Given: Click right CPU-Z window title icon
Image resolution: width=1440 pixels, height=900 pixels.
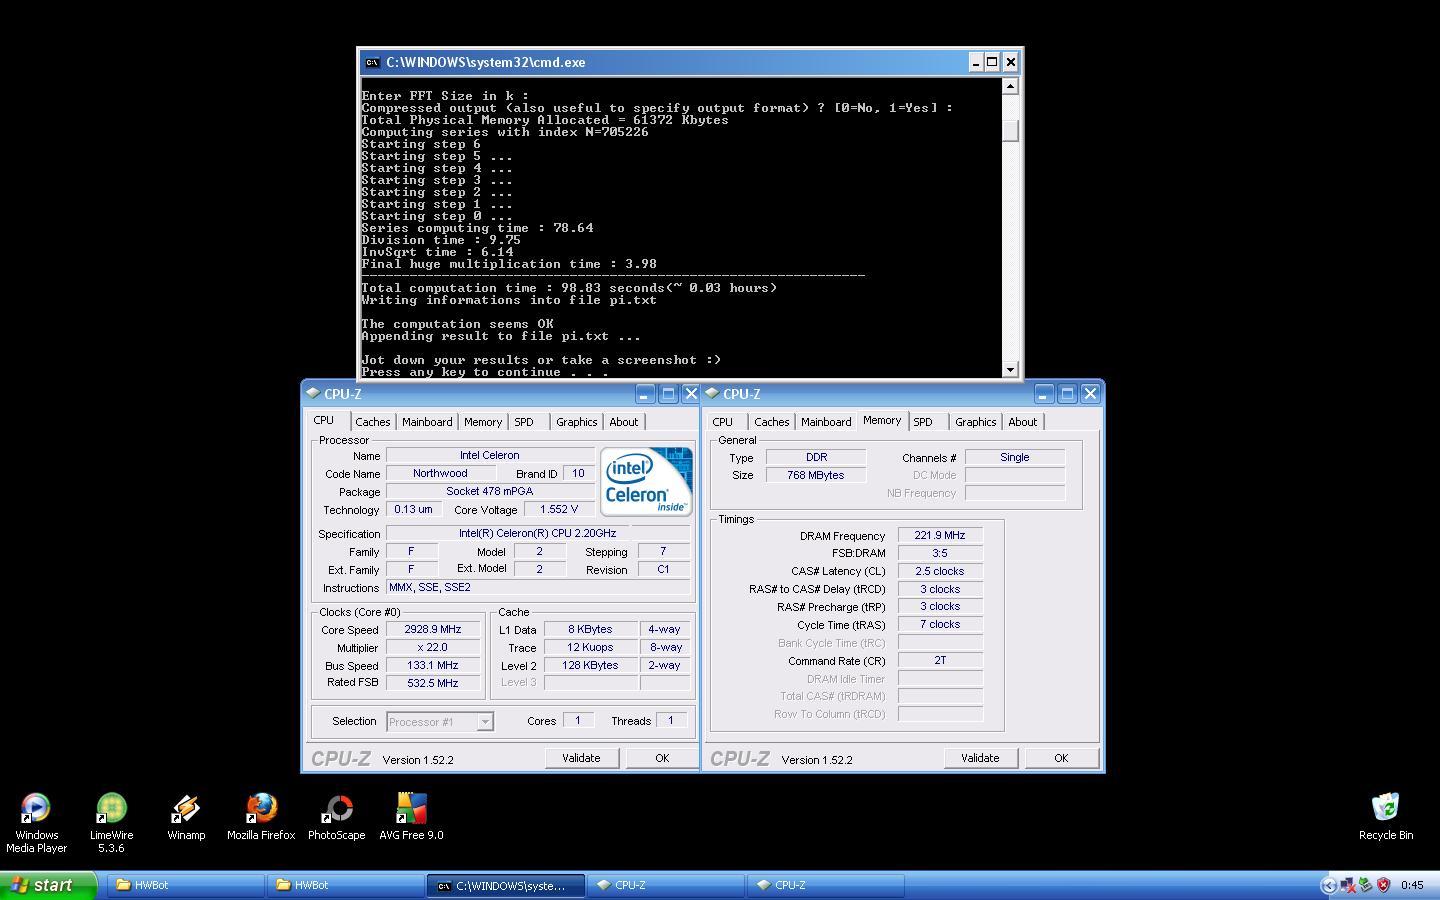Looking at the screenshot, I should tap(712, 393).
